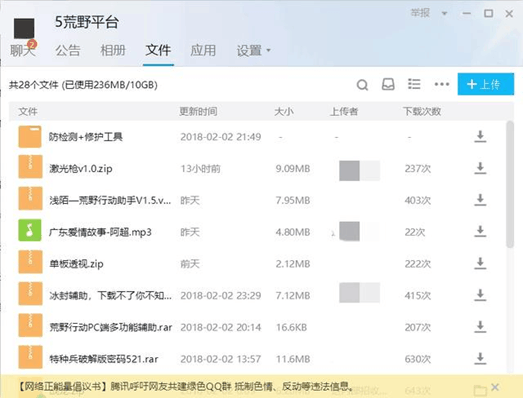
Task: Sort by the 上传者 column header
Action: pos(344,111)
